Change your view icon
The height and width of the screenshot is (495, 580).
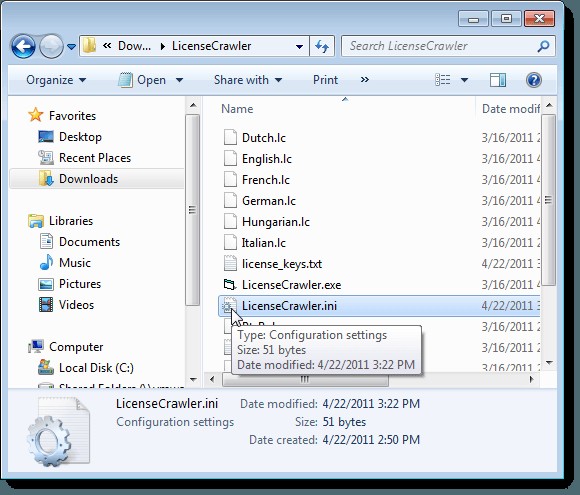(x=443, y=80)
